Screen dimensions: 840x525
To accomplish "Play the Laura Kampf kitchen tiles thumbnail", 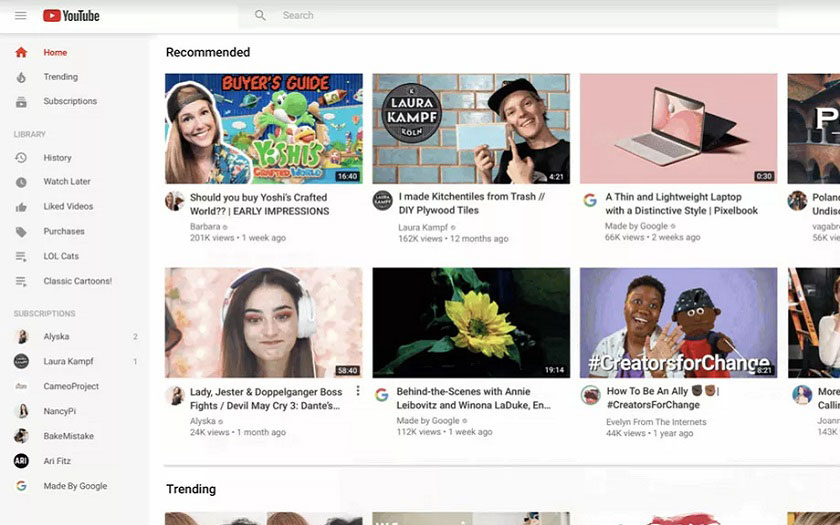I will [x=471, y=129].
